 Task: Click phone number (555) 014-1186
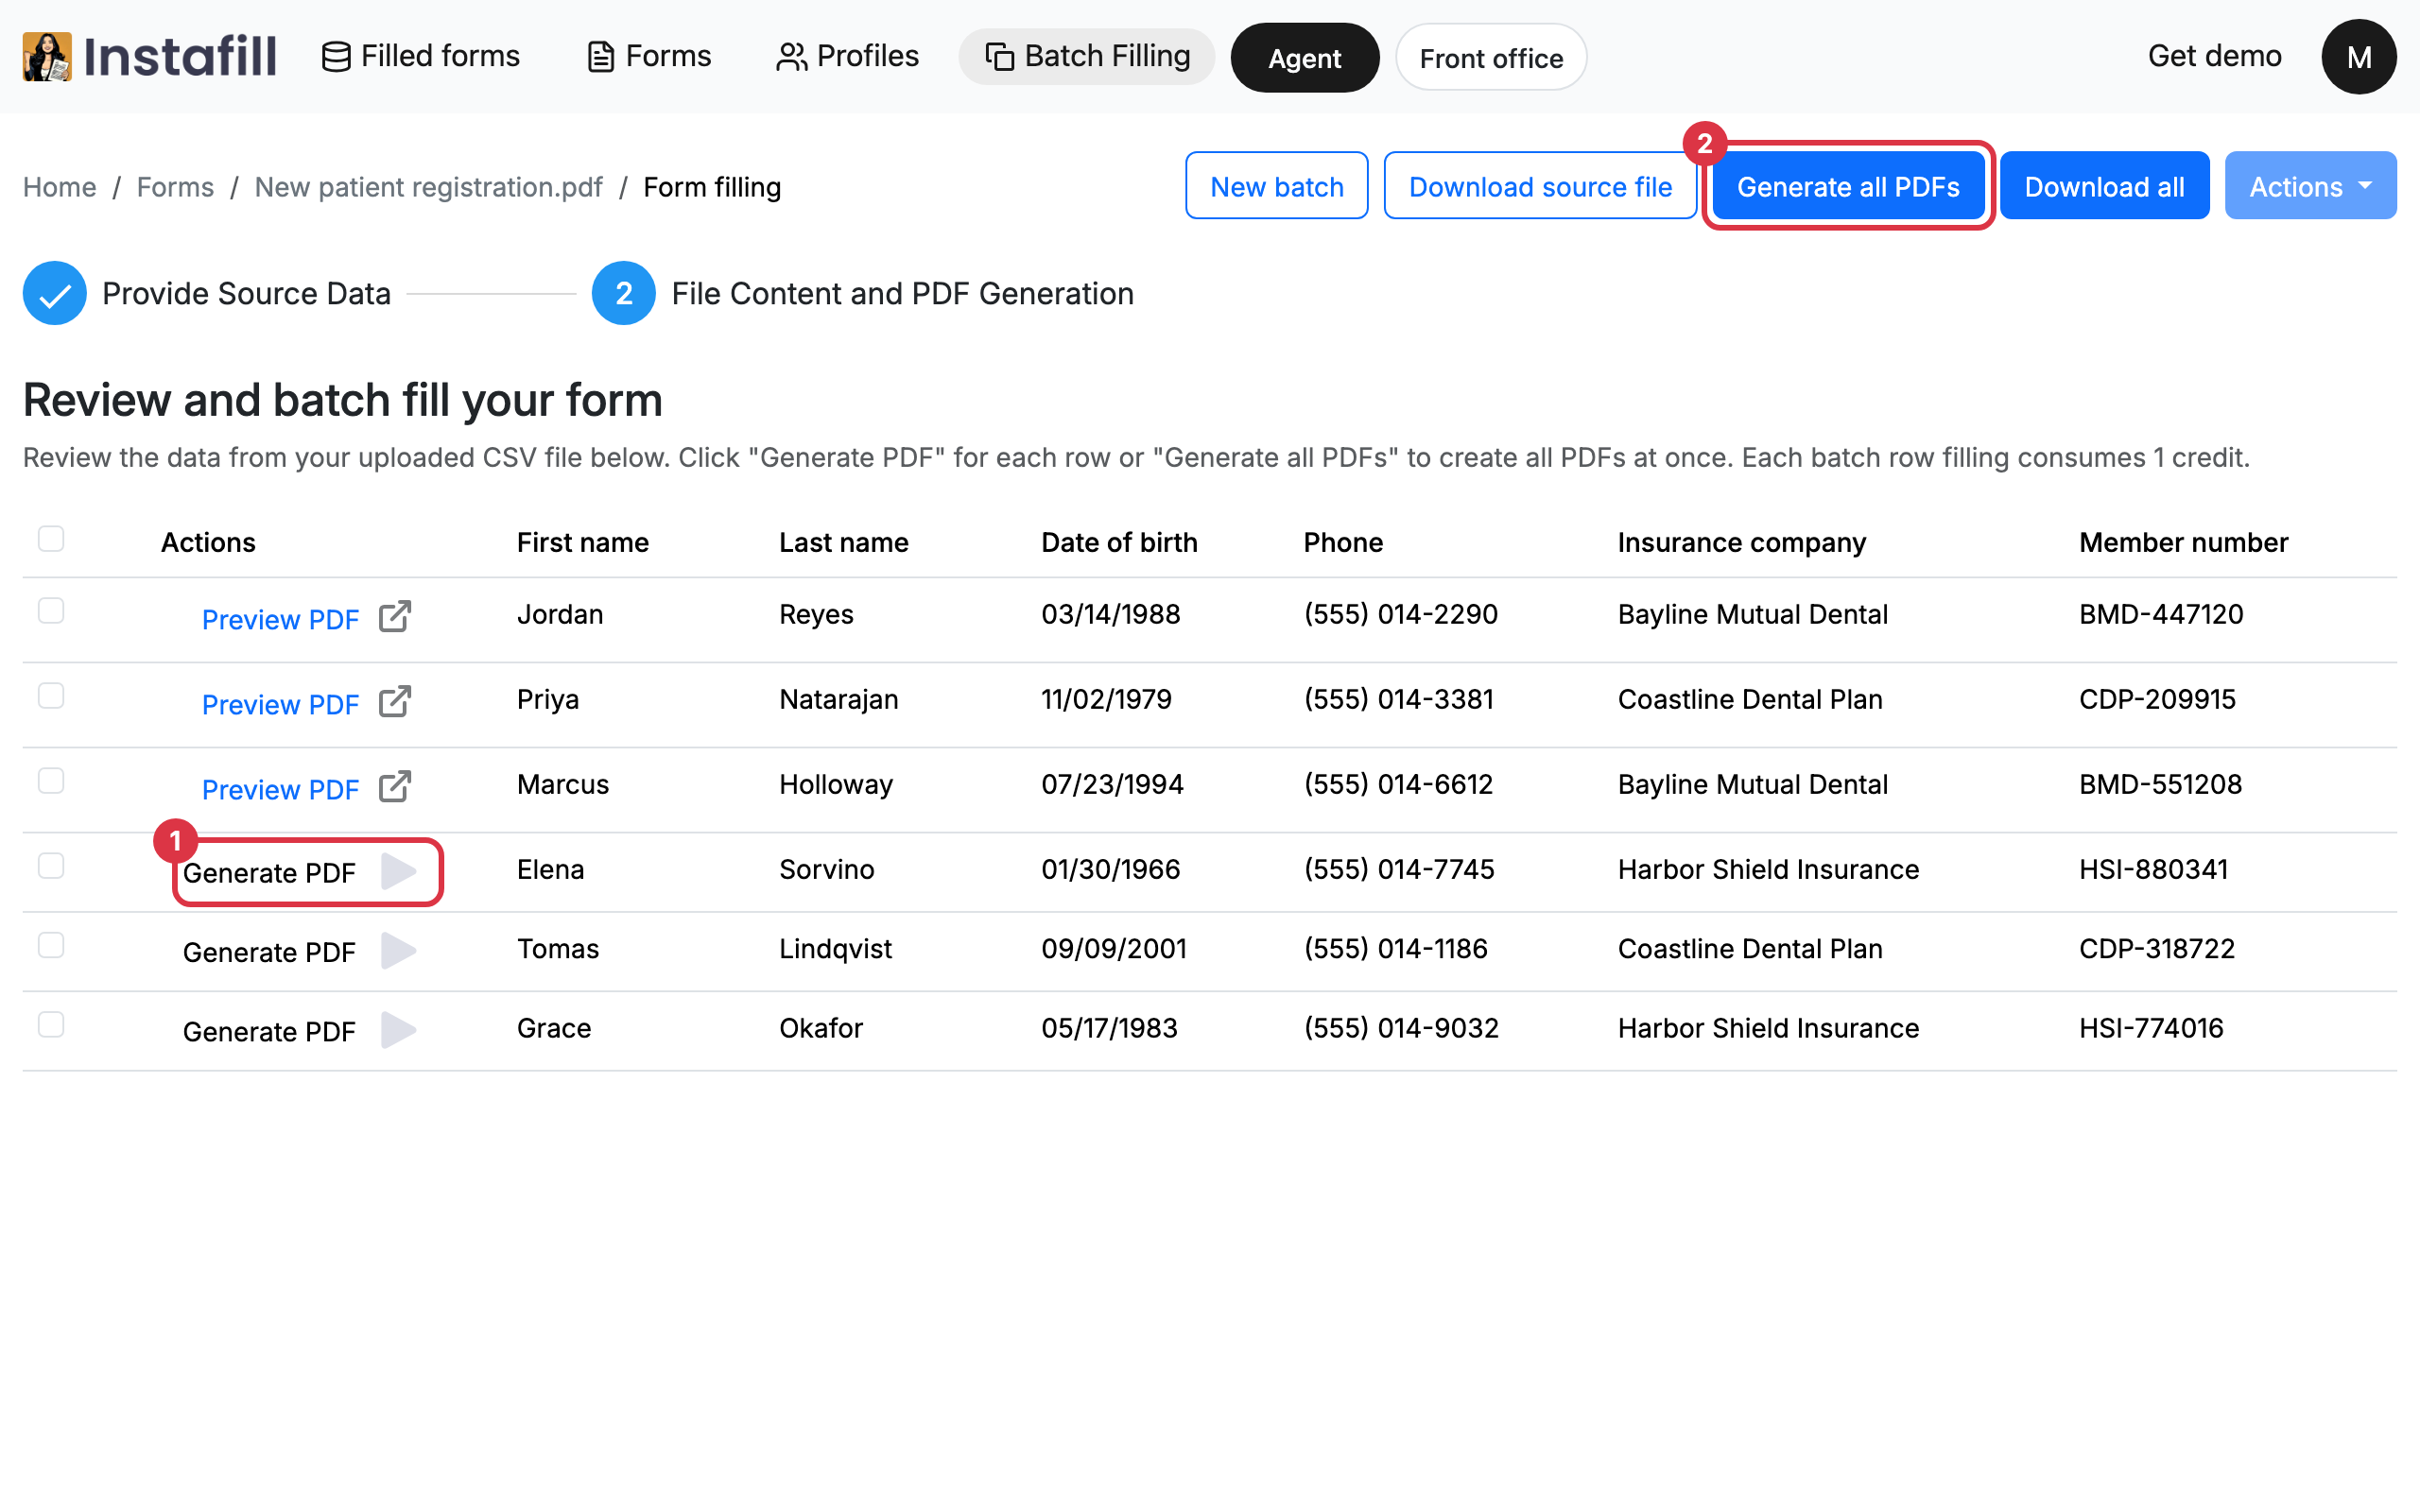[x=1395, y=948]
